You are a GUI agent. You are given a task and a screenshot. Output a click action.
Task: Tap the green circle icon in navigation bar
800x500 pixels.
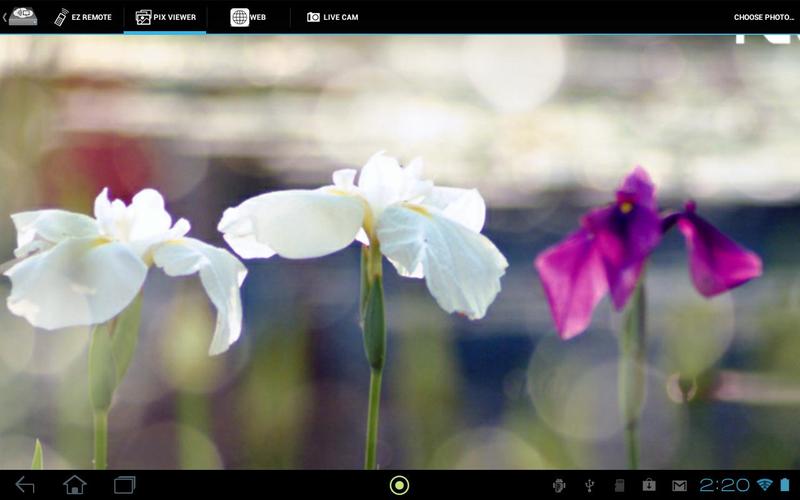[x=399, y=485]
